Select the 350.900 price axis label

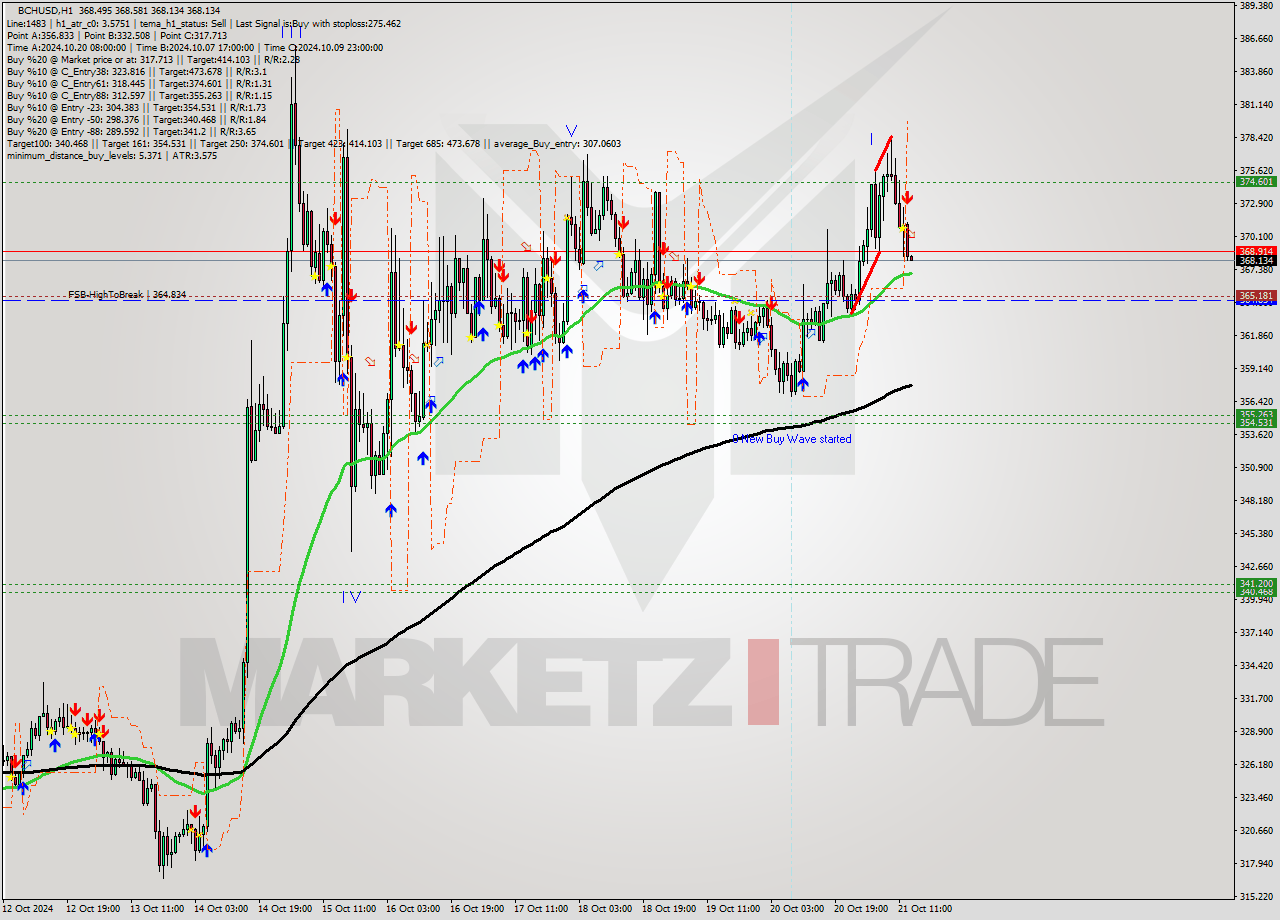coord(1256,468)
